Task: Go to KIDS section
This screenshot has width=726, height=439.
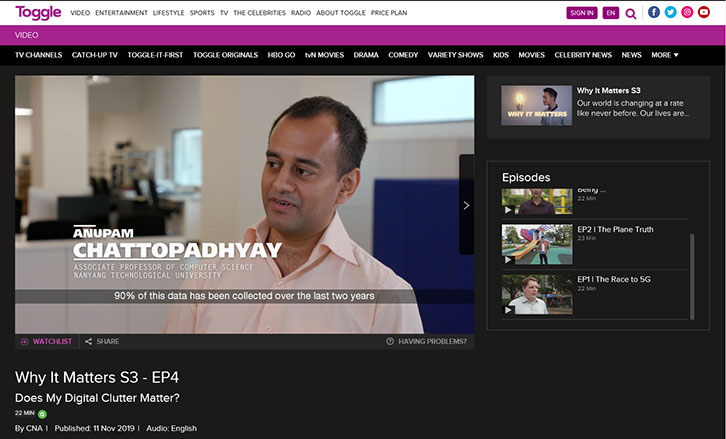Action: (x=501, y=55)
